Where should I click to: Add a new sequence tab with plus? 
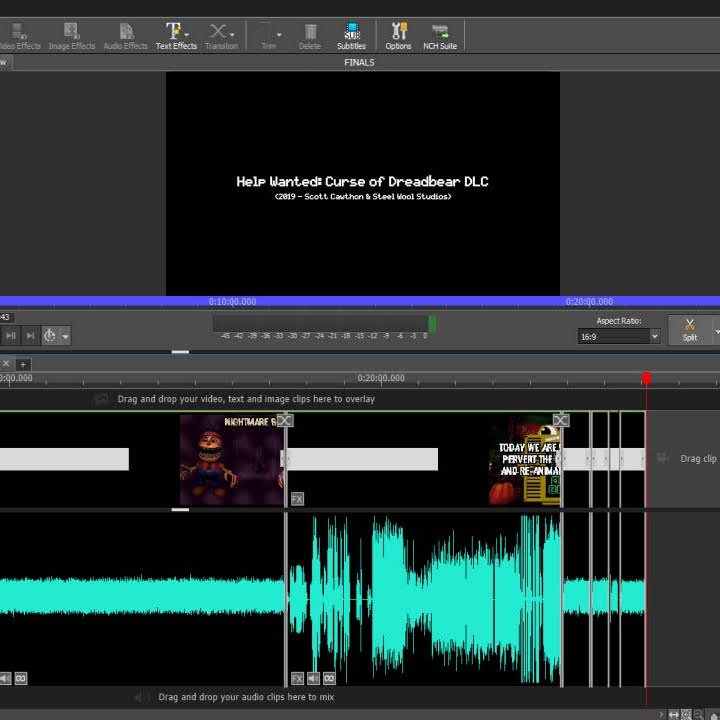[22, 364]
